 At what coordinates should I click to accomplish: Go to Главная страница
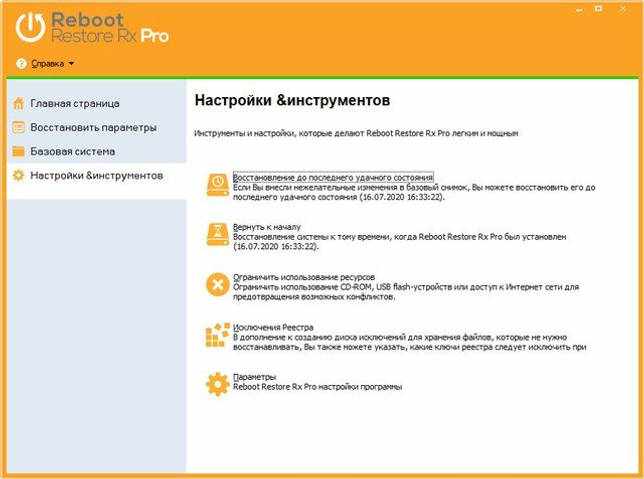75,104
